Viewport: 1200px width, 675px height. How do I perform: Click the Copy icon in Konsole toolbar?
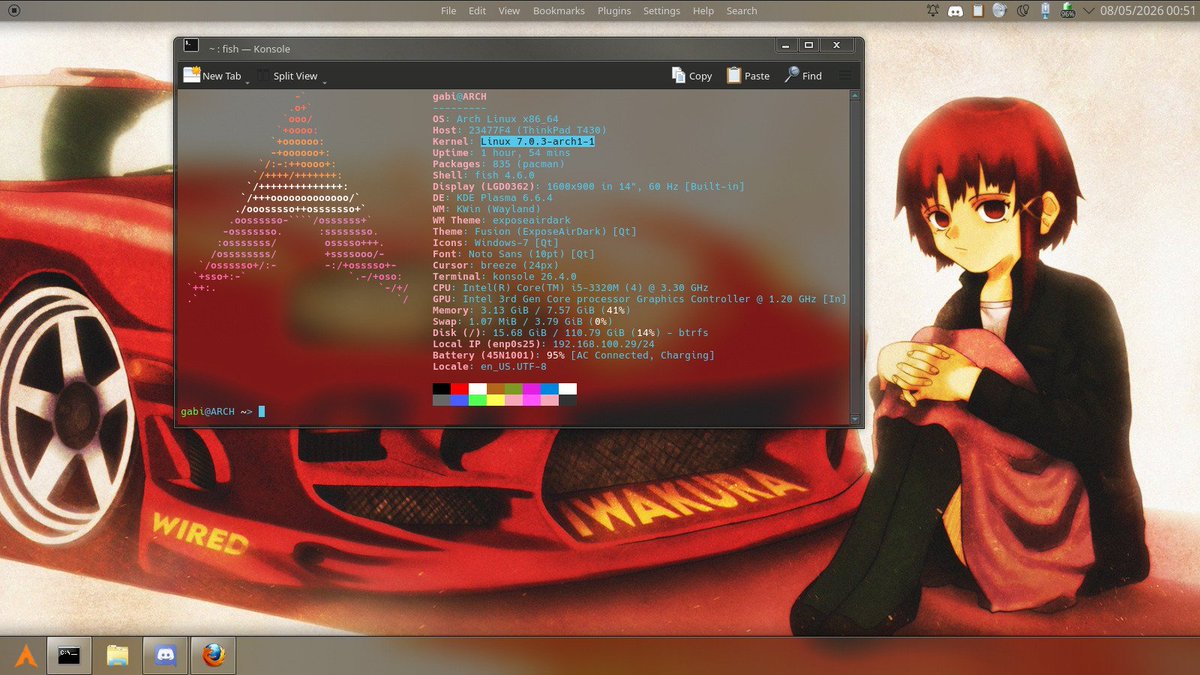(679, 75)
